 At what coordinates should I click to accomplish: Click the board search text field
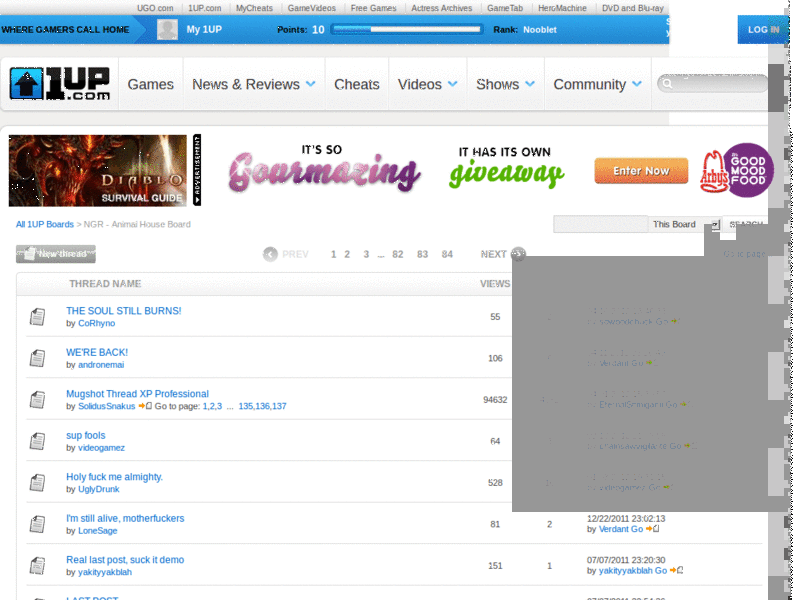tap(601, 224)
